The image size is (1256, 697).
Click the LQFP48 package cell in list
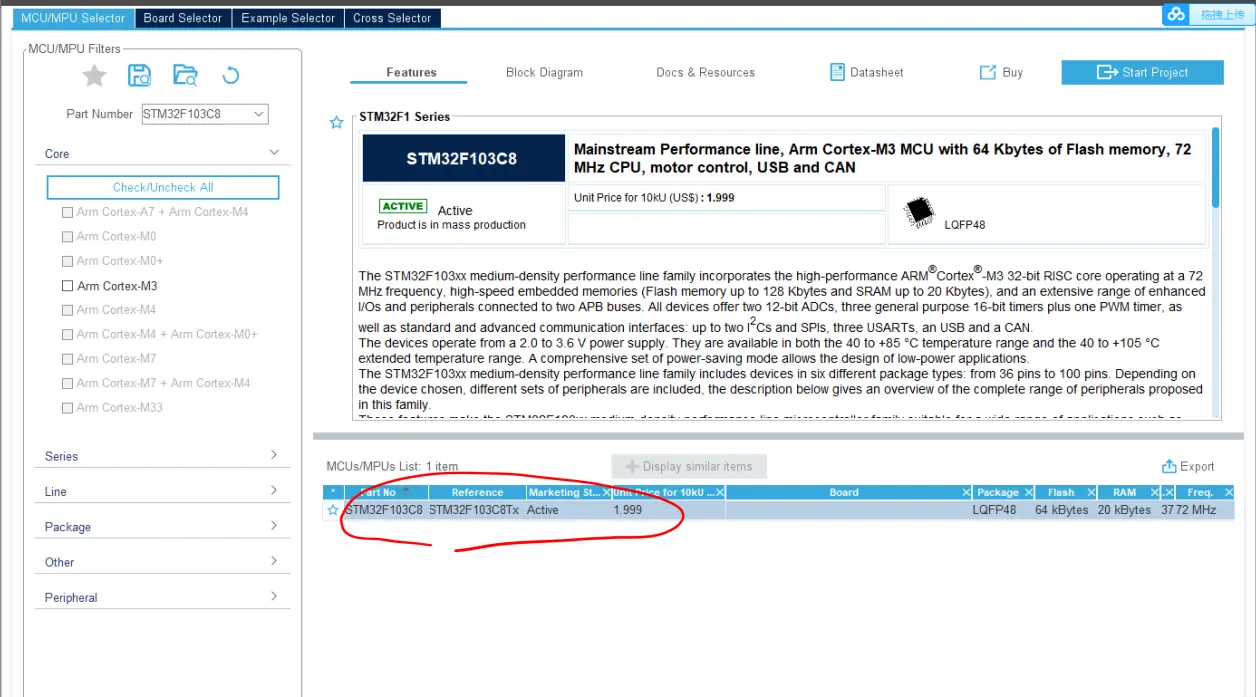pos(994,510)
